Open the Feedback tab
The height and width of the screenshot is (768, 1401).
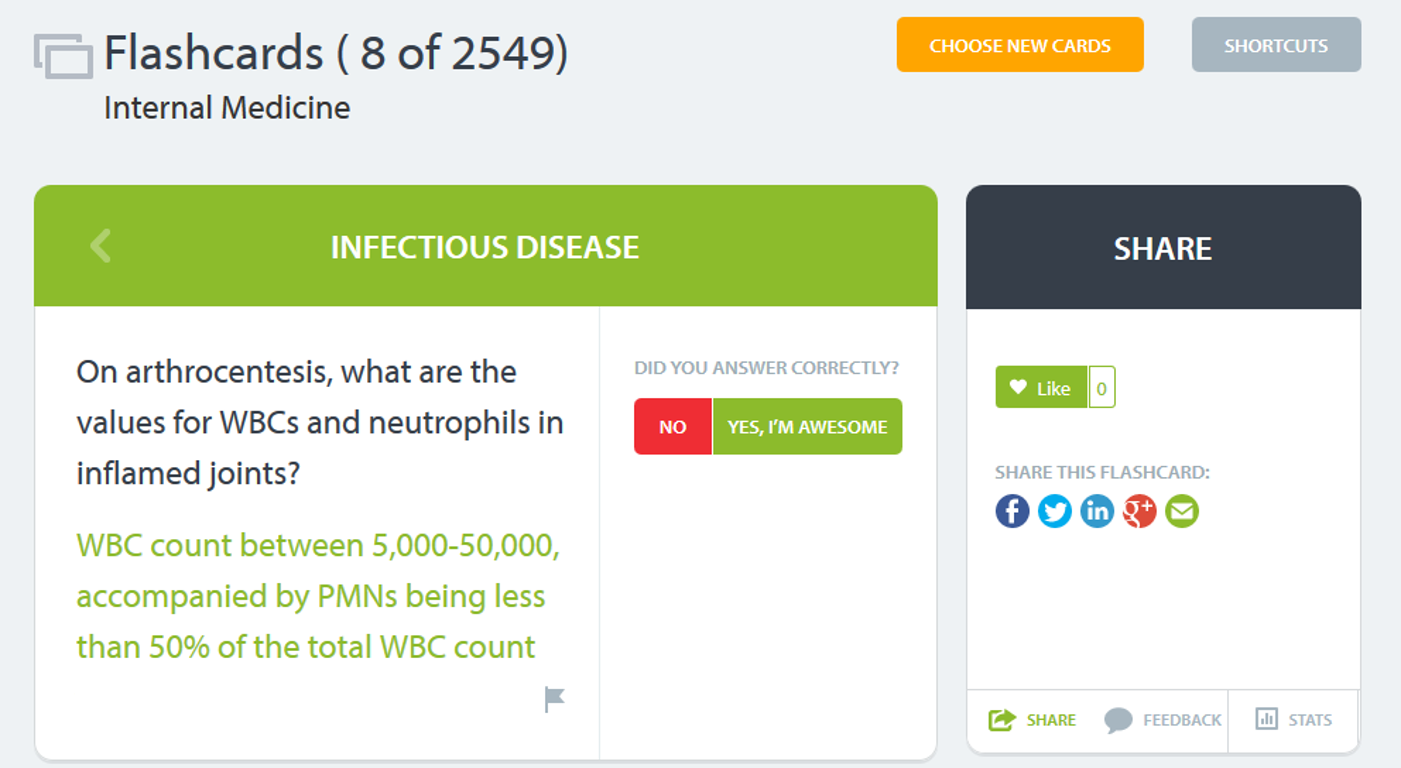tap(1163, 720)
